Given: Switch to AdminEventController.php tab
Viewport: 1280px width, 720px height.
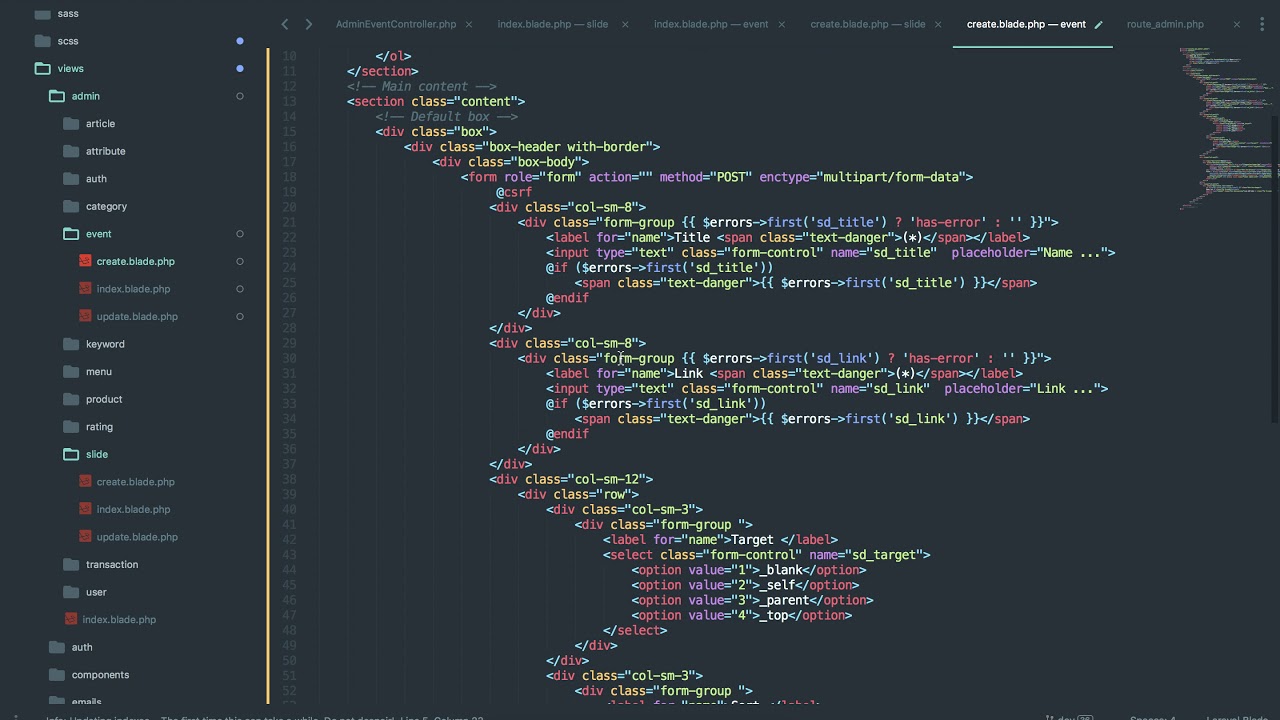Looking at the screenshot, I should point(396,24).
